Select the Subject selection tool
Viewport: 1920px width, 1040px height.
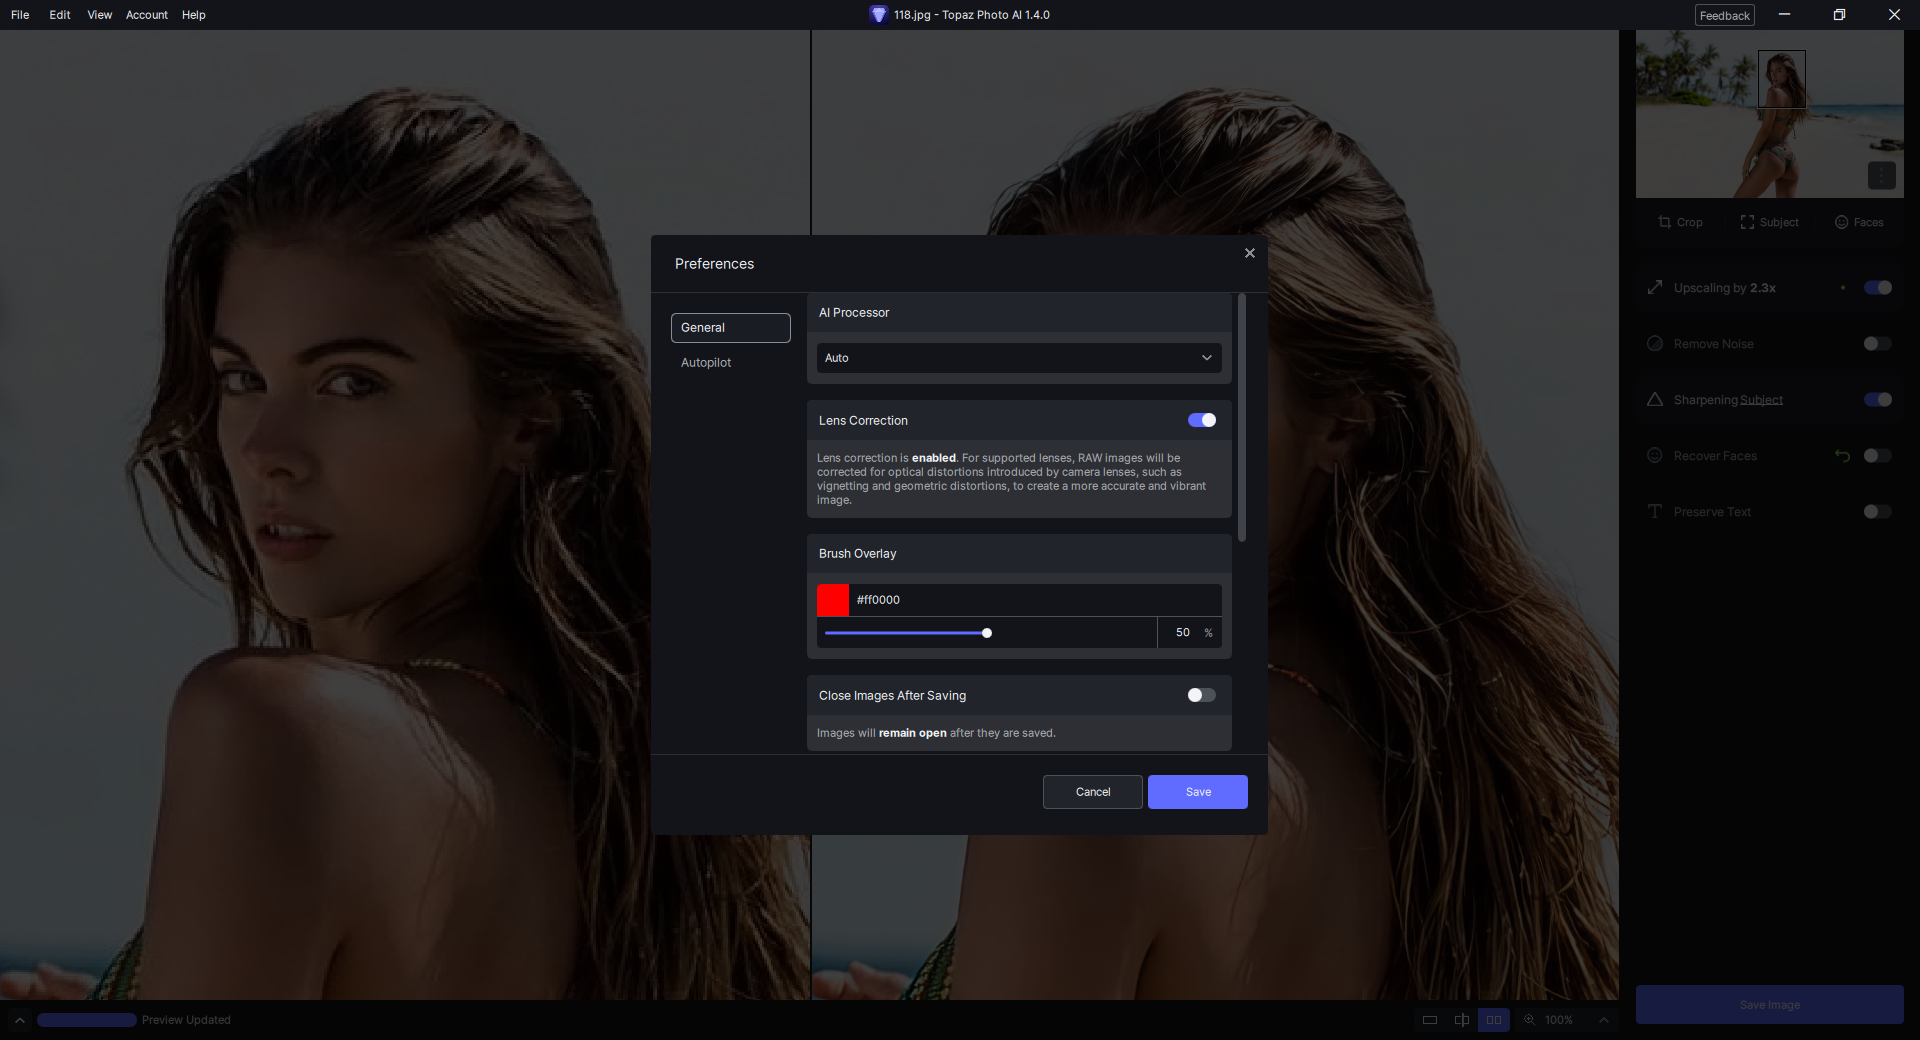tap(1769, 222)
